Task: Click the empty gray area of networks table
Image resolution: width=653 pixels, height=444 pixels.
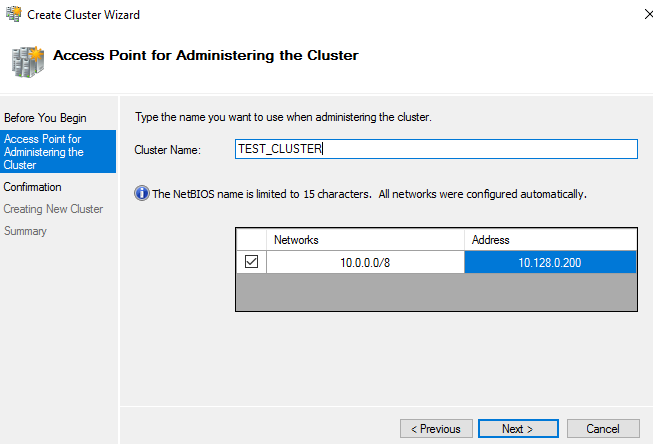Action: point(435,292)
